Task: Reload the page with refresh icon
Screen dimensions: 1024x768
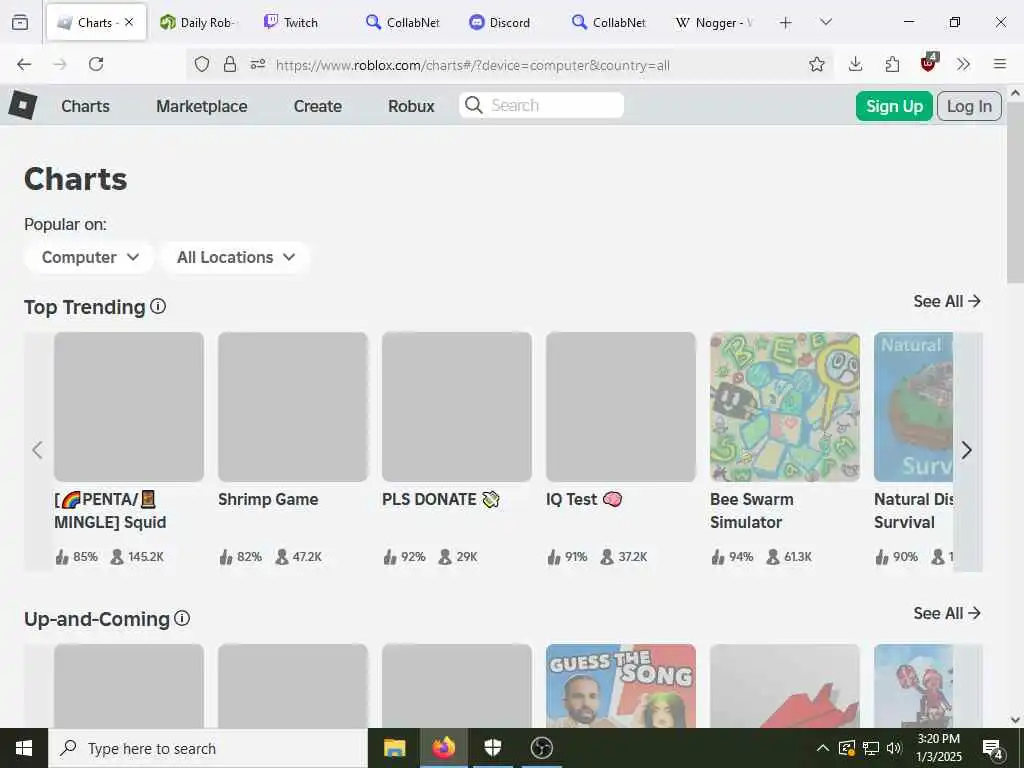Action: [96, 64]
